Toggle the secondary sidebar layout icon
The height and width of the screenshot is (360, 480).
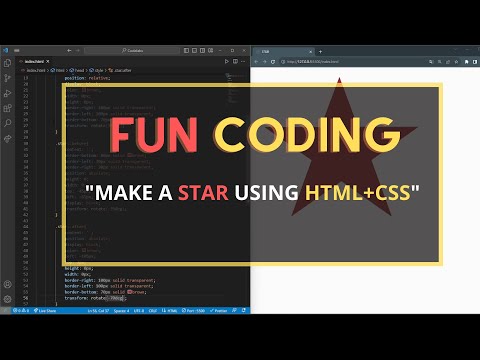pos(202,51)
